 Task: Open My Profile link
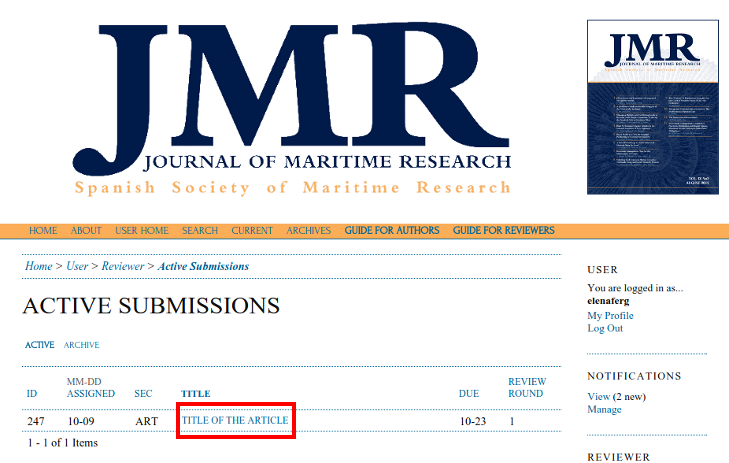click(x=610, y=316)
